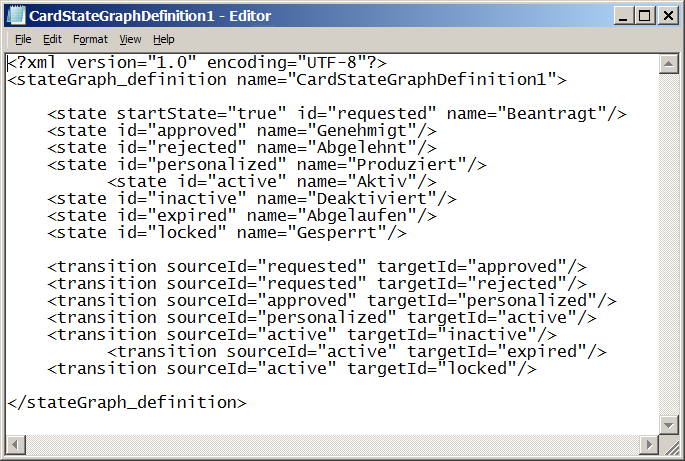Image resolution: width=685 pixels, height=461 pixels.
Task: Minimize the Editor window
Action: 622,16
